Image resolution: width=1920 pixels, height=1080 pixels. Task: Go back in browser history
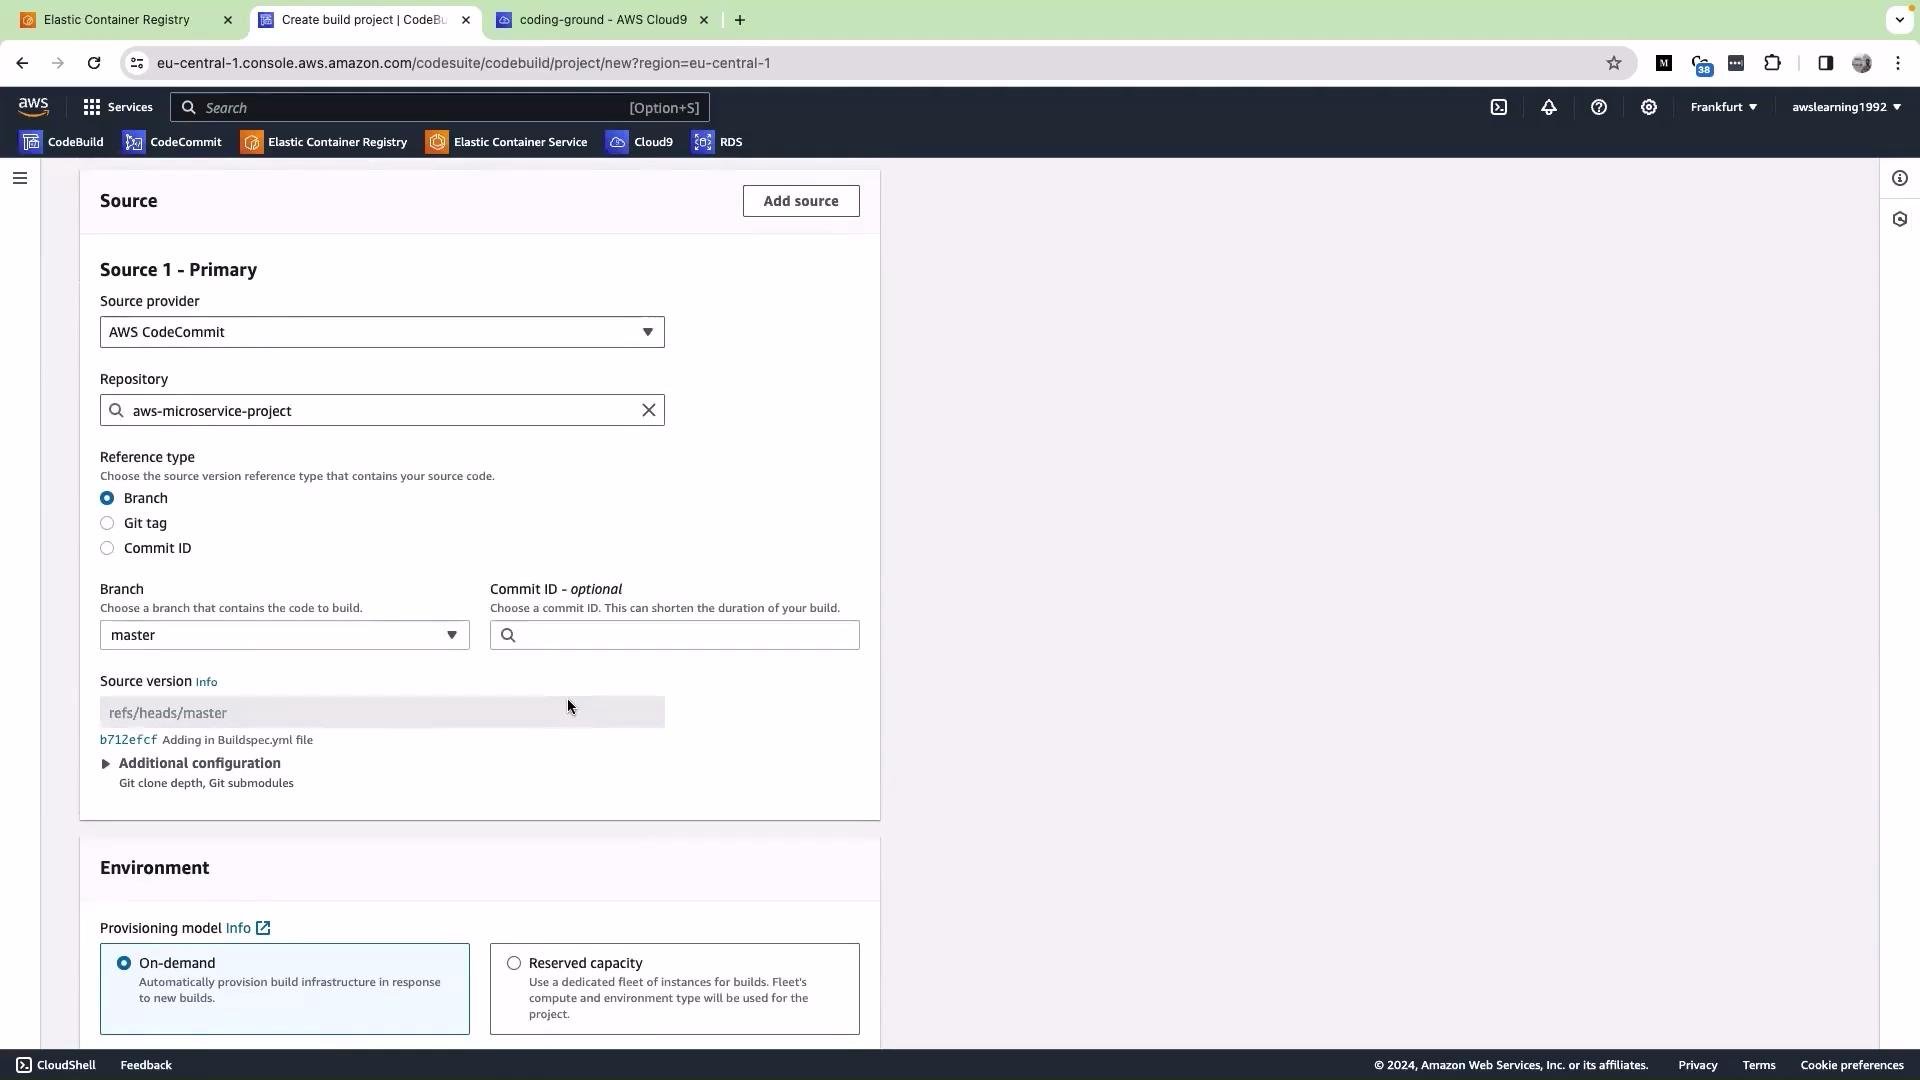(x=22, y=63)
